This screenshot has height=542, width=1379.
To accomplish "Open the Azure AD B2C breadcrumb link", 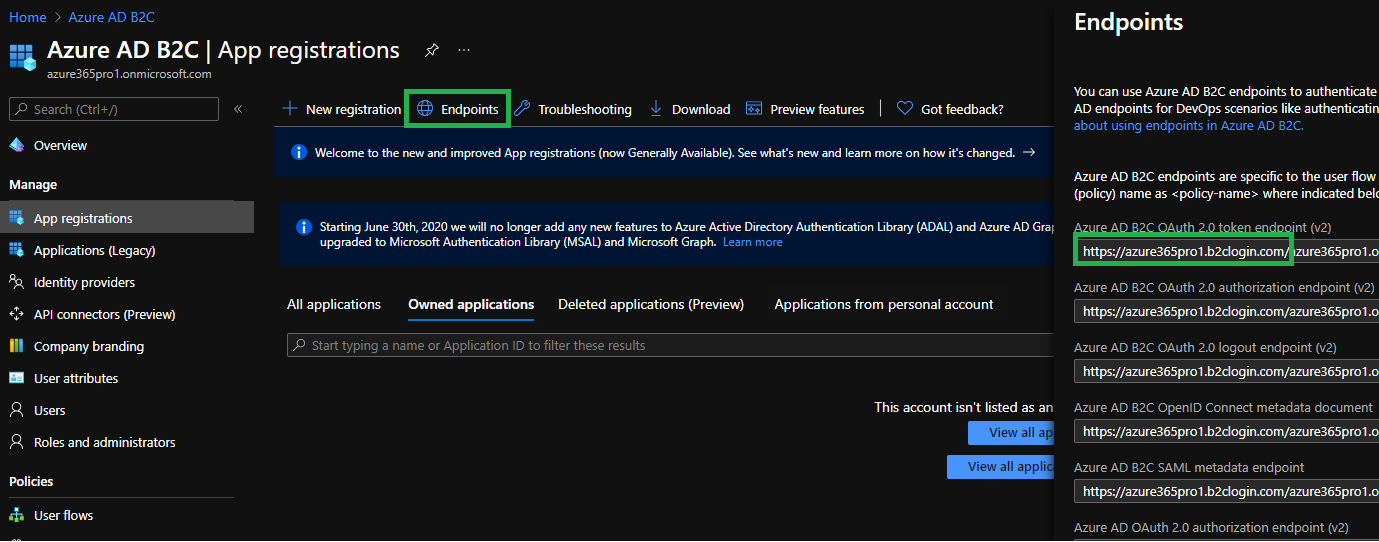I will (x=112, y=17).
